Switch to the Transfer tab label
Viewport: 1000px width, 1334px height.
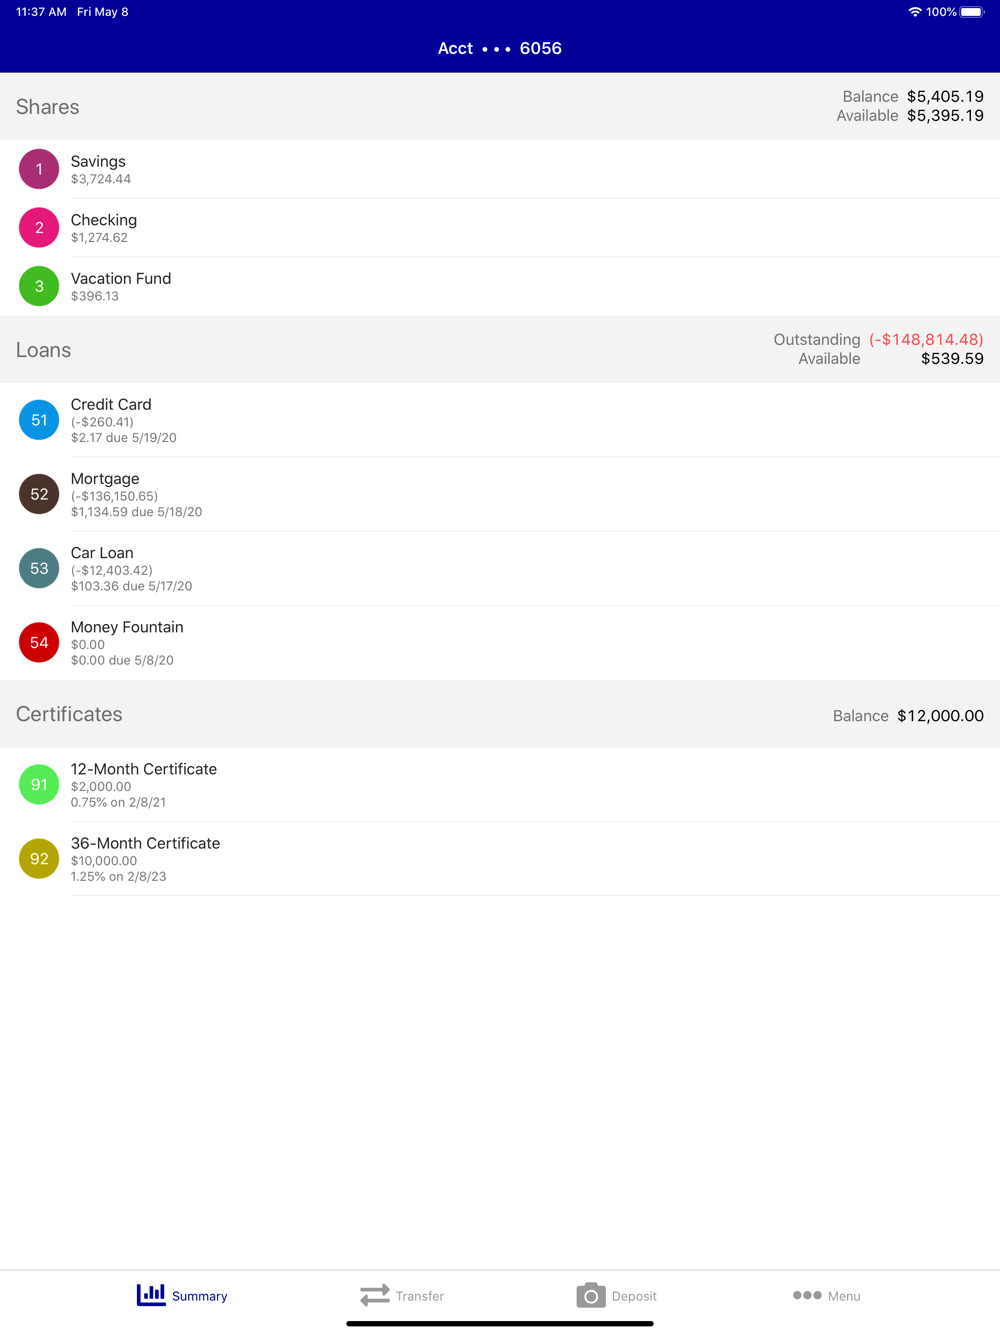420,1296
